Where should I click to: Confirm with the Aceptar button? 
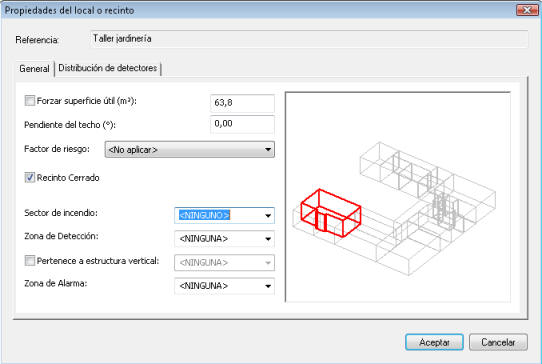pos(434,342)
